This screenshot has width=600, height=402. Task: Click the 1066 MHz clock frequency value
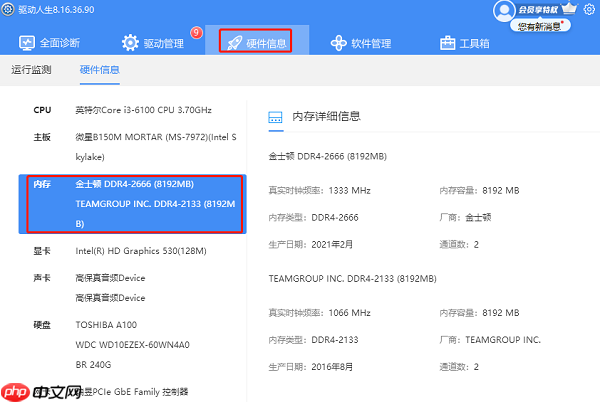(349, 313)
